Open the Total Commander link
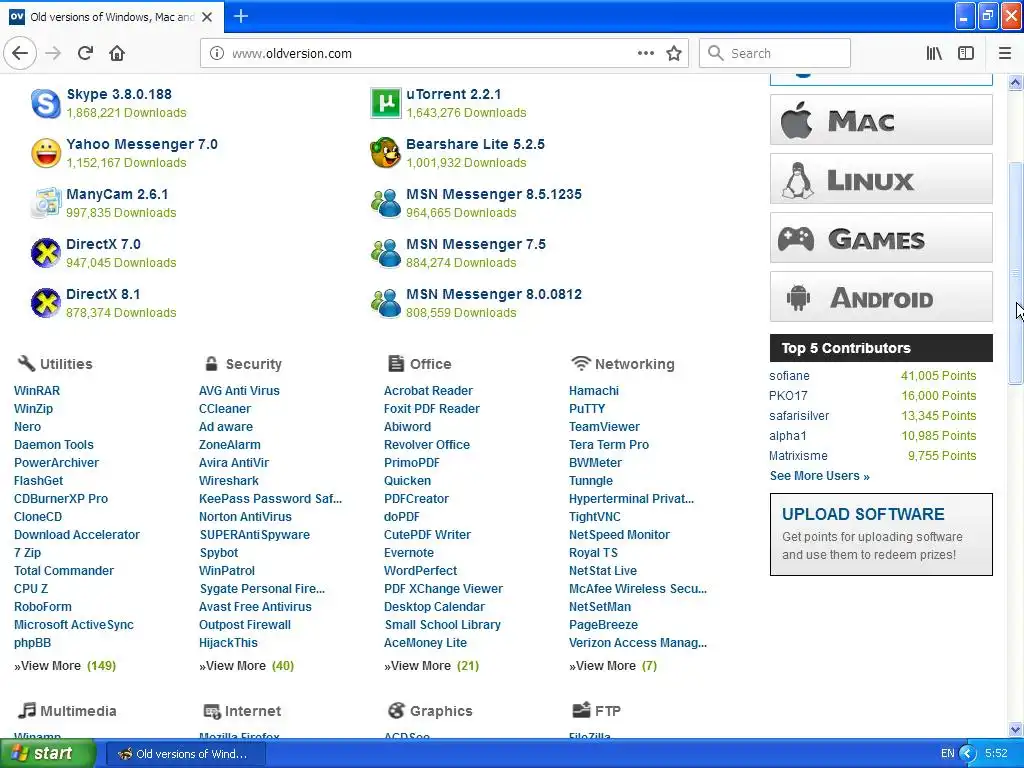Screen dimensions: 1024x768 point(63,571)
